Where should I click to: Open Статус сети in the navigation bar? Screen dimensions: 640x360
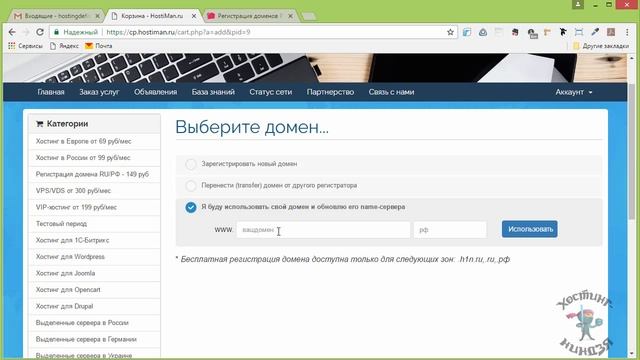pyautogui.click(x=271, y=92)
